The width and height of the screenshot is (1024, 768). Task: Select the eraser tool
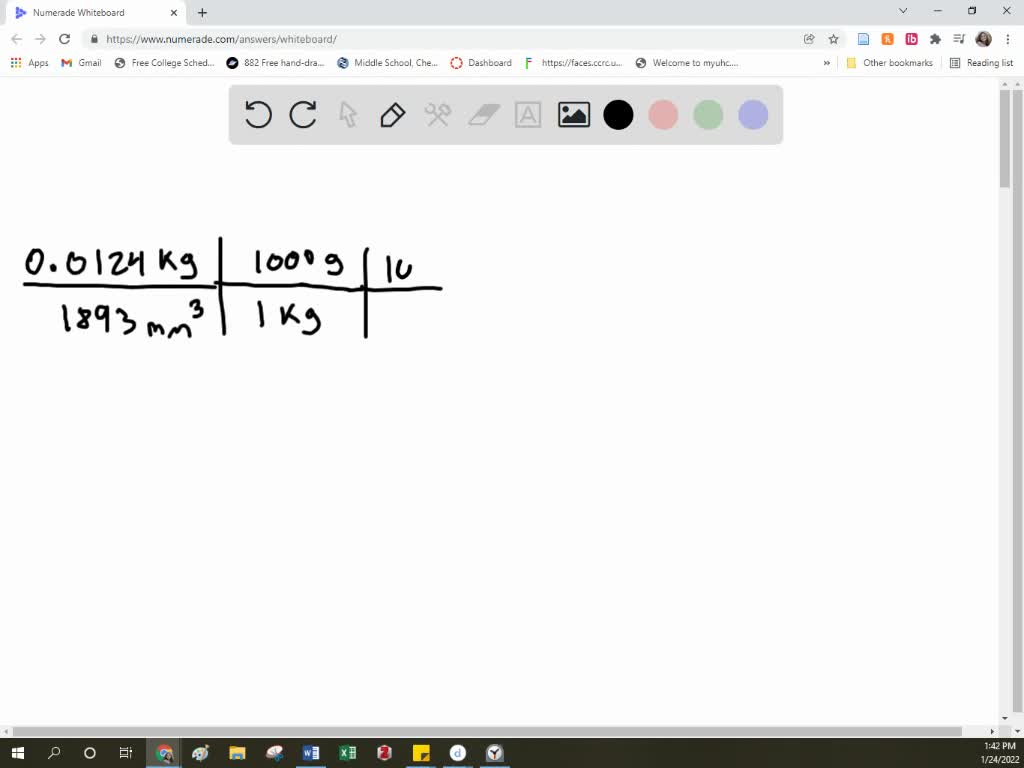pyautogui.click(x=482, y=114)
